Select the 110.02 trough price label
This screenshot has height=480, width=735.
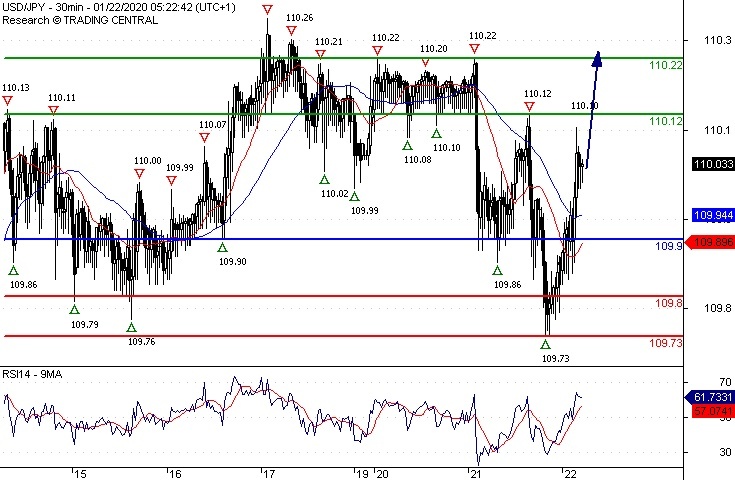[x=335, y=194]
